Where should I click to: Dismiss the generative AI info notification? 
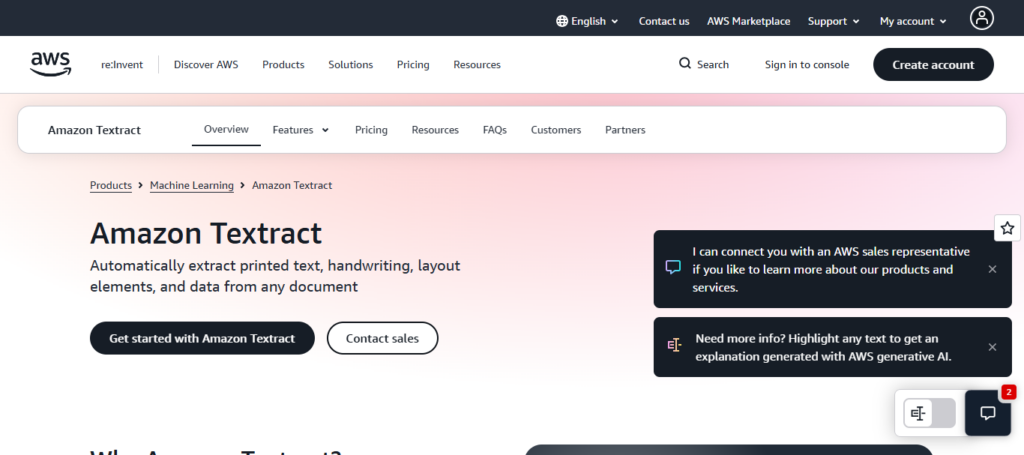click(x=992, y=347)
